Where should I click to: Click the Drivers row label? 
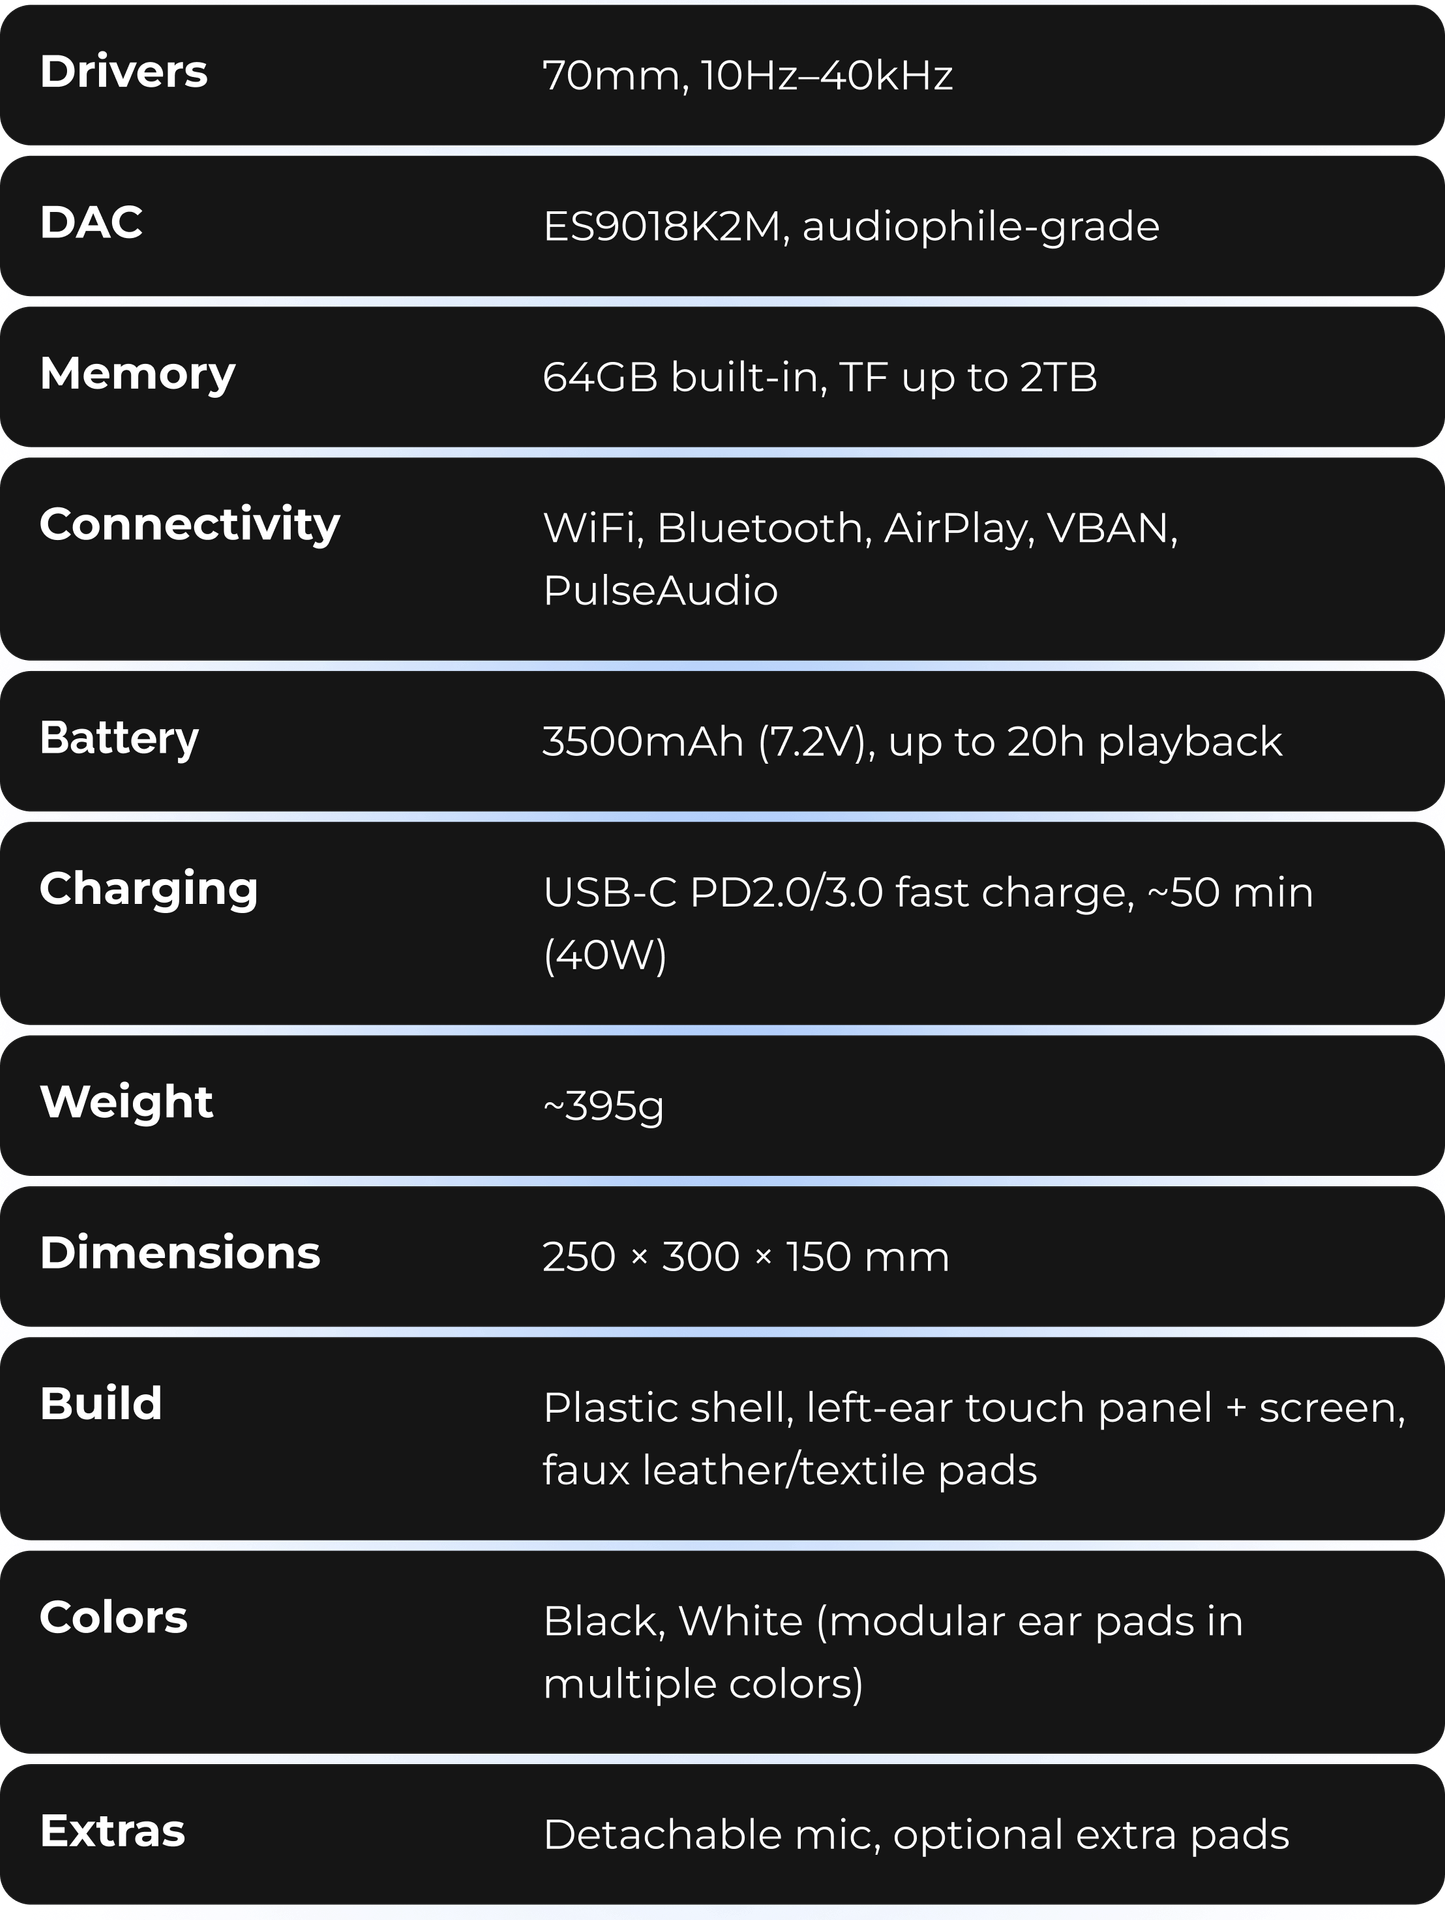click(124, 72)
